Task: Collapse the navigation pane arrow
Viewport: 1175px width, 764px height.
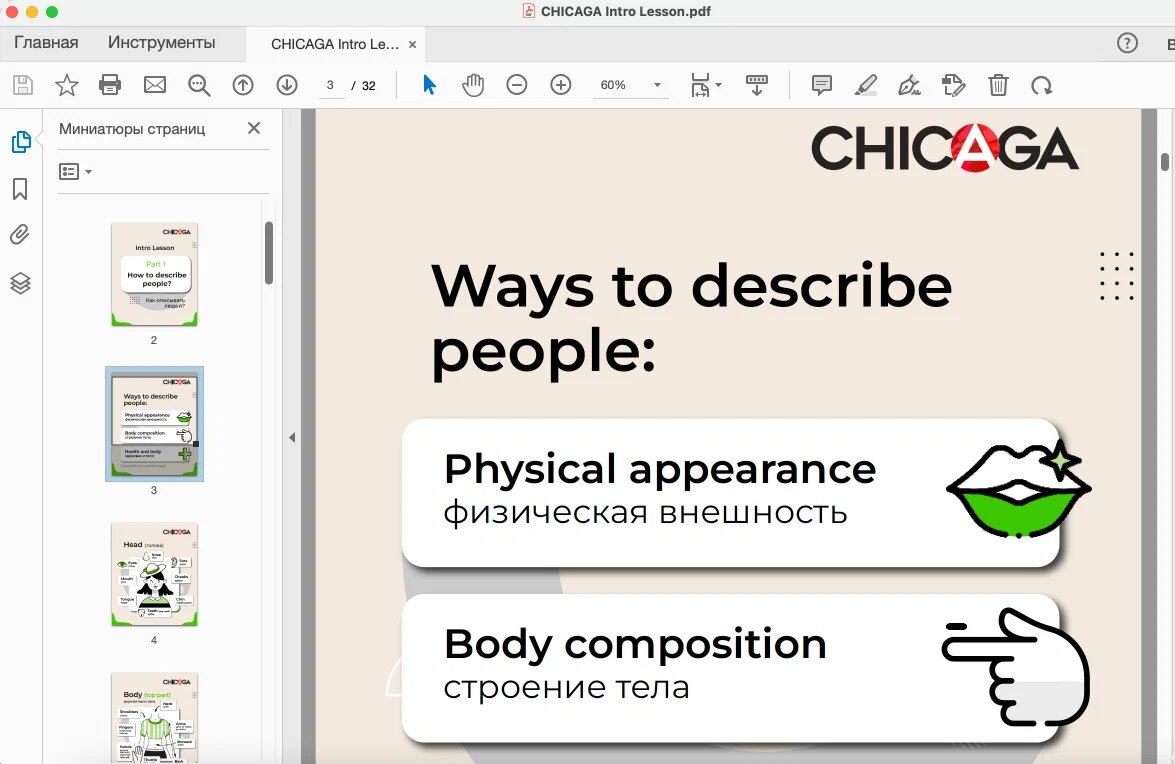Action: [292, 437]
